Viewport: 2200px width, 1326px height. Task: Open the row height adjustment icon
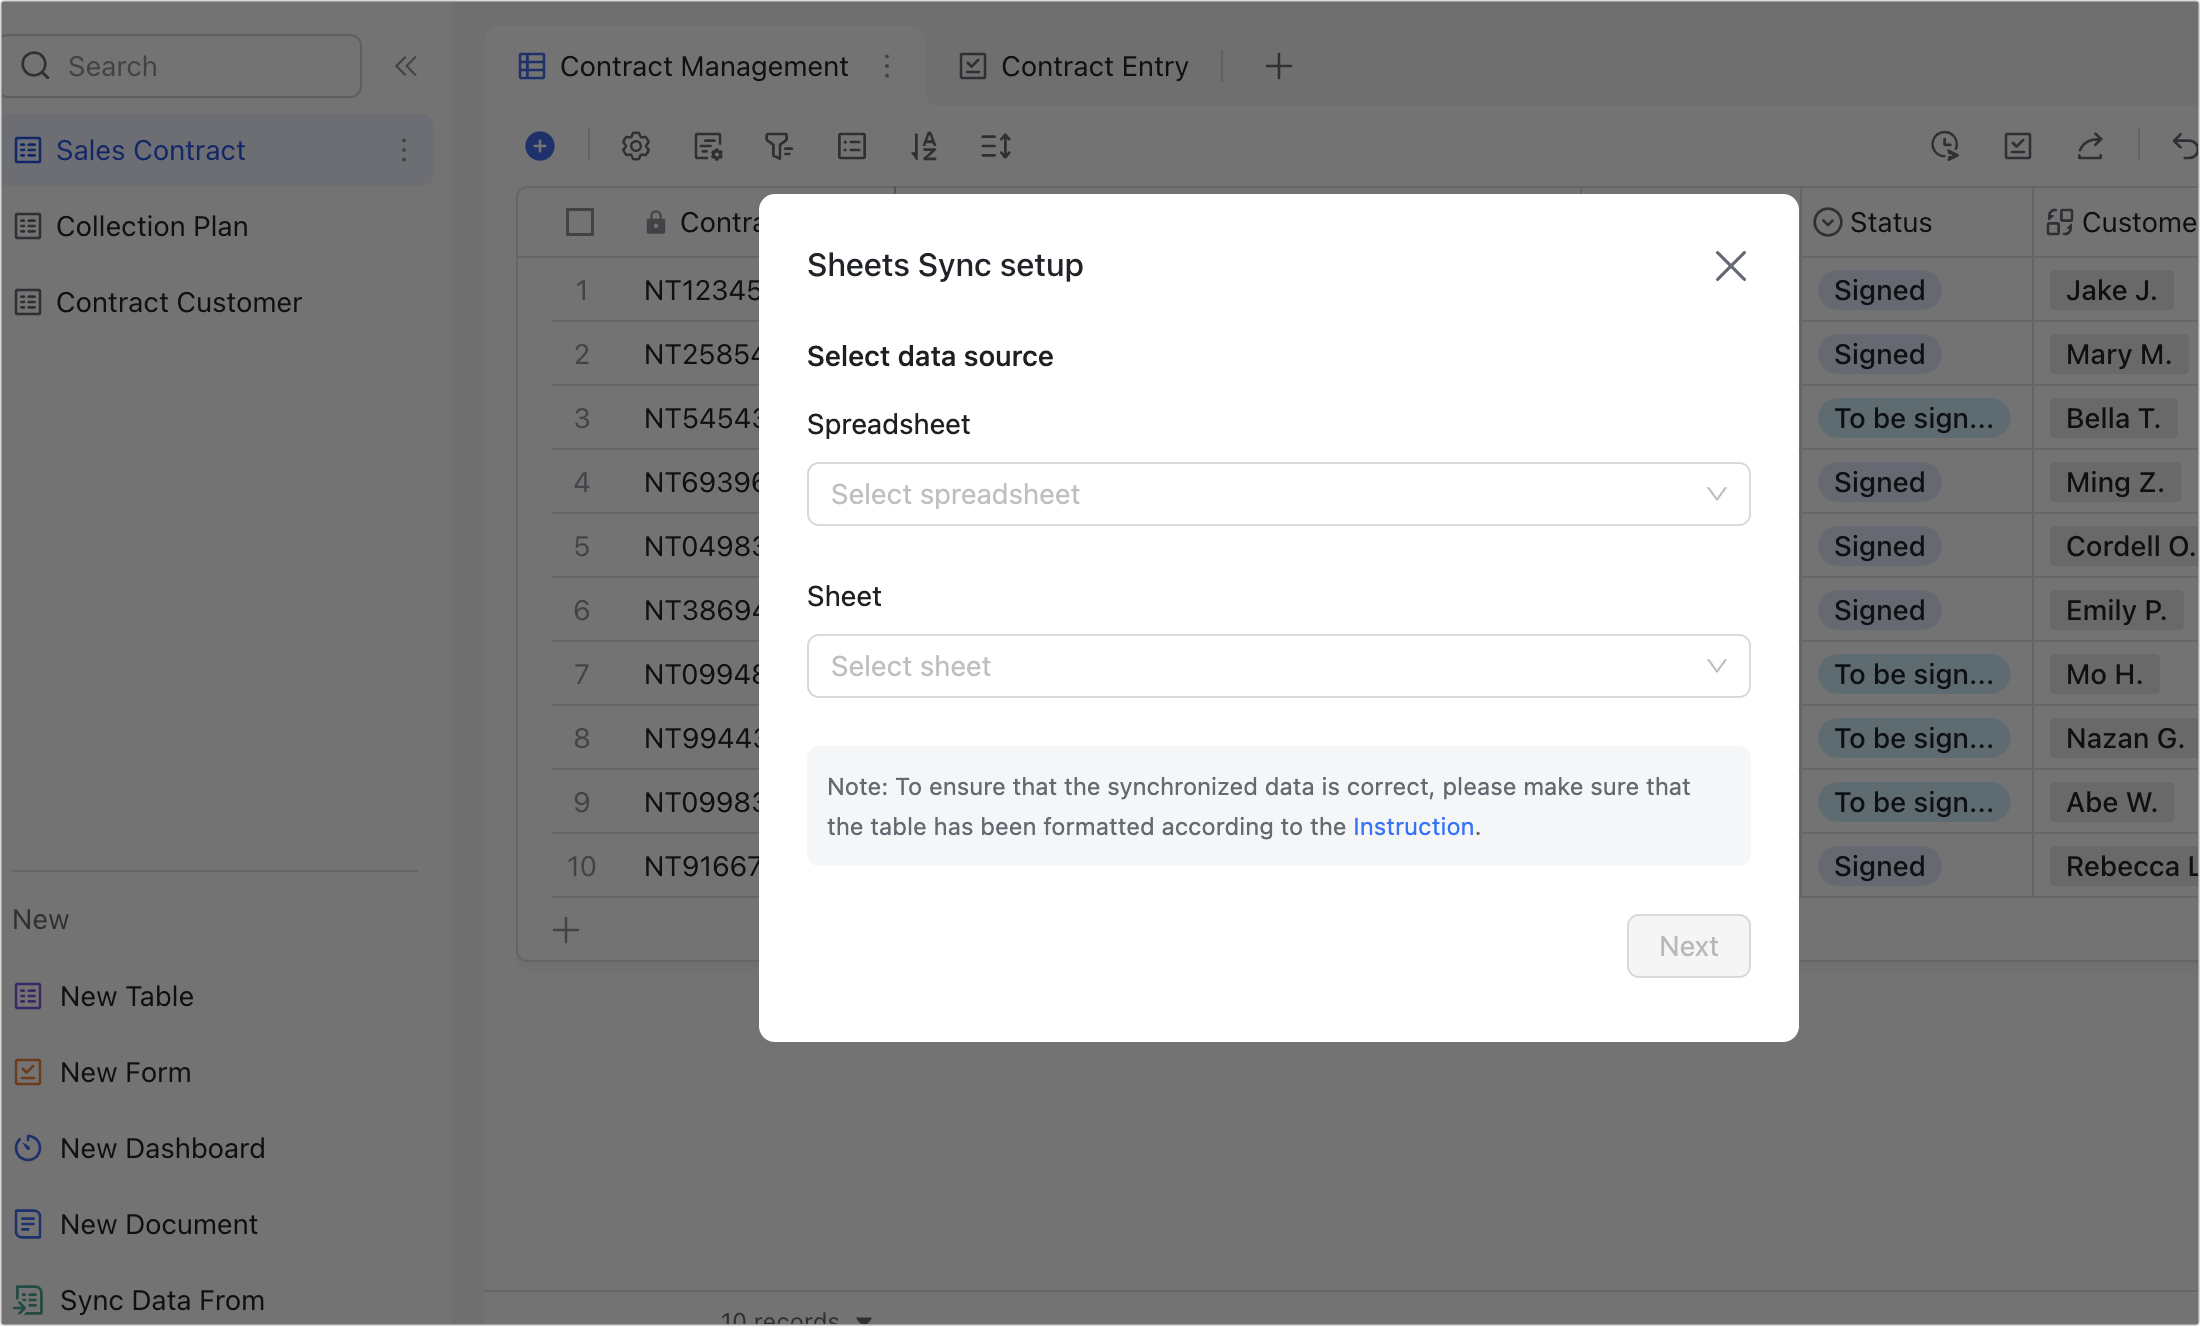pos(996,146)
